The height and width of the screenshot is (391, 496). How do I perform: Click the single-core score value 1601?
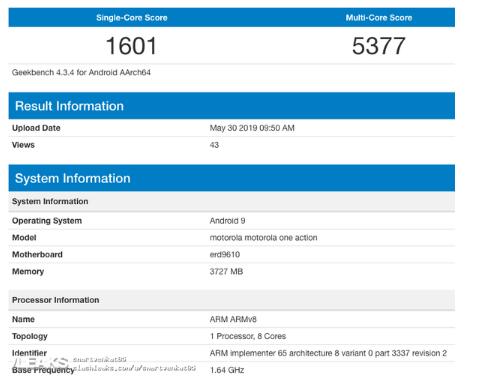[131, 46]
